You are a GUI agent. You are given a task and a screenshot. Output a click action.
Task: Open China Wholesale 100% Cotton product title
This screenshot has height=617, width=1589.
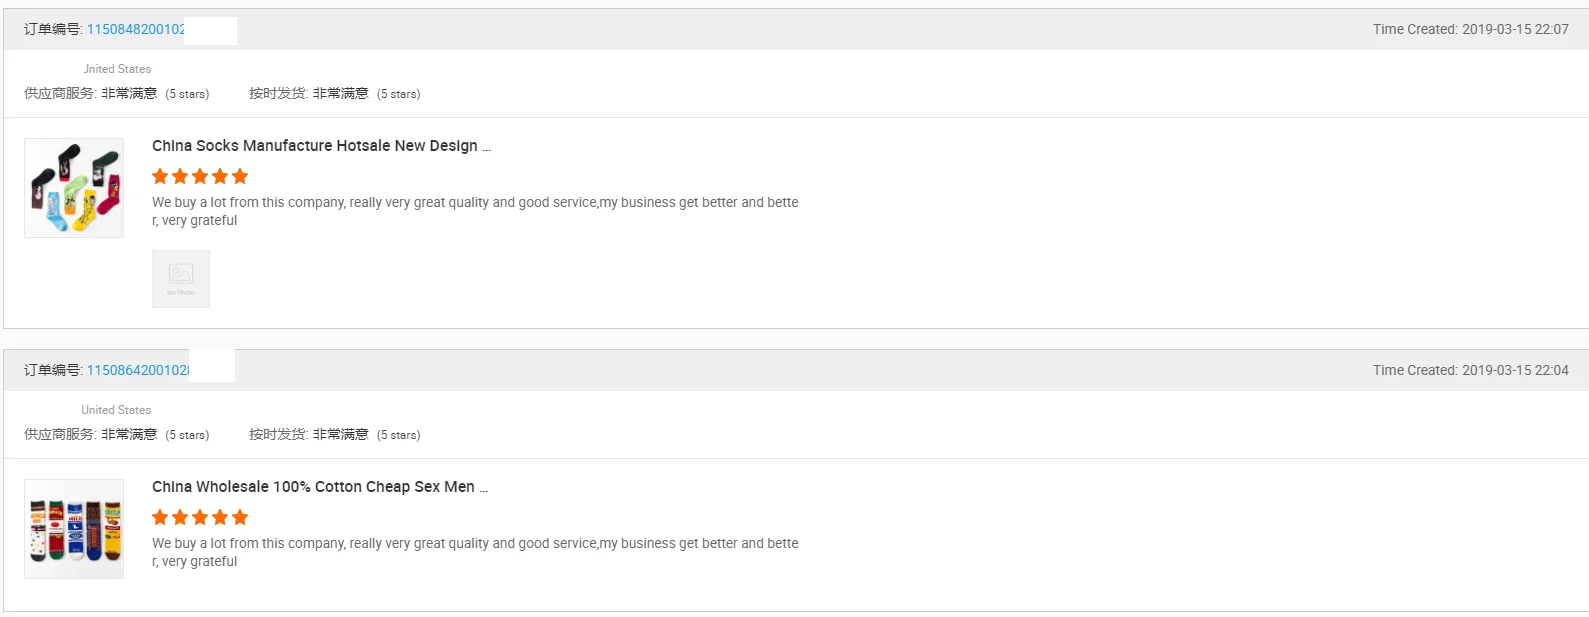coord(313,487)
